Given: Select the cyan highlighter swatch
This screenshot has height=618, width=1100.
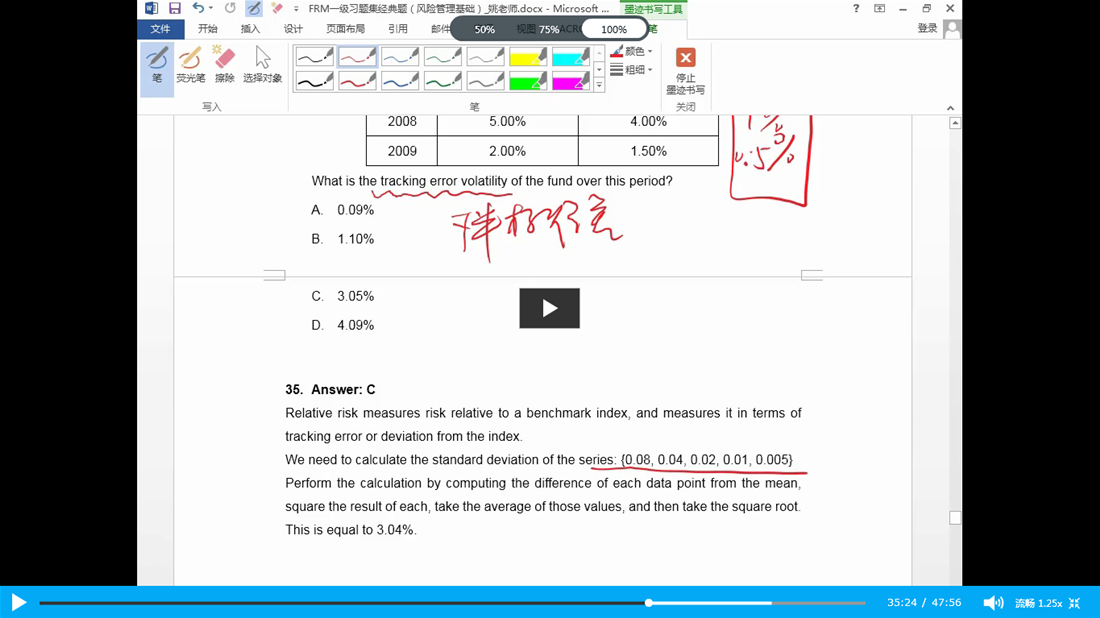Looking at the screenshot, I should (x=571, y=57).
